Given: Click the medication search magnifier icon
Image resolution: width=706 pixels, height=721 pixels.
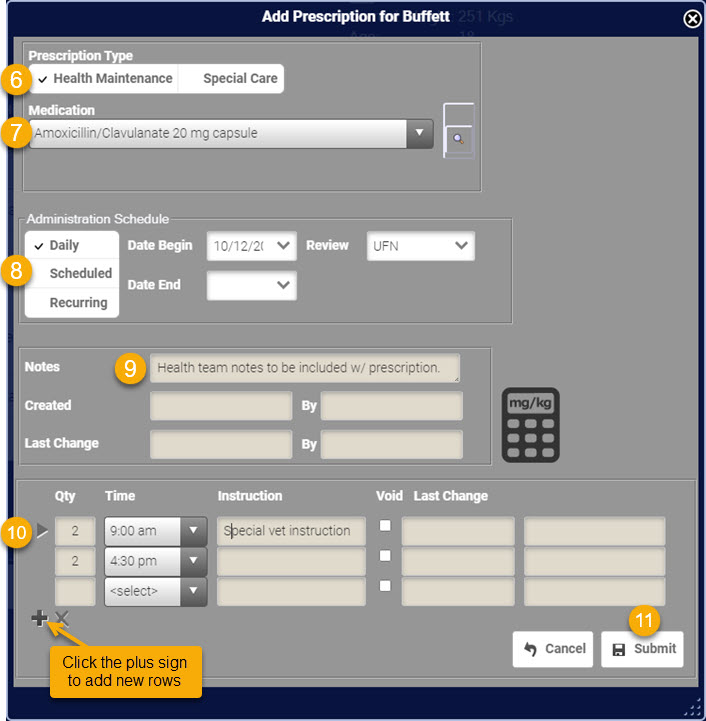Looking at the screenshot, I should pyautogui.click(x=458, y=138).
